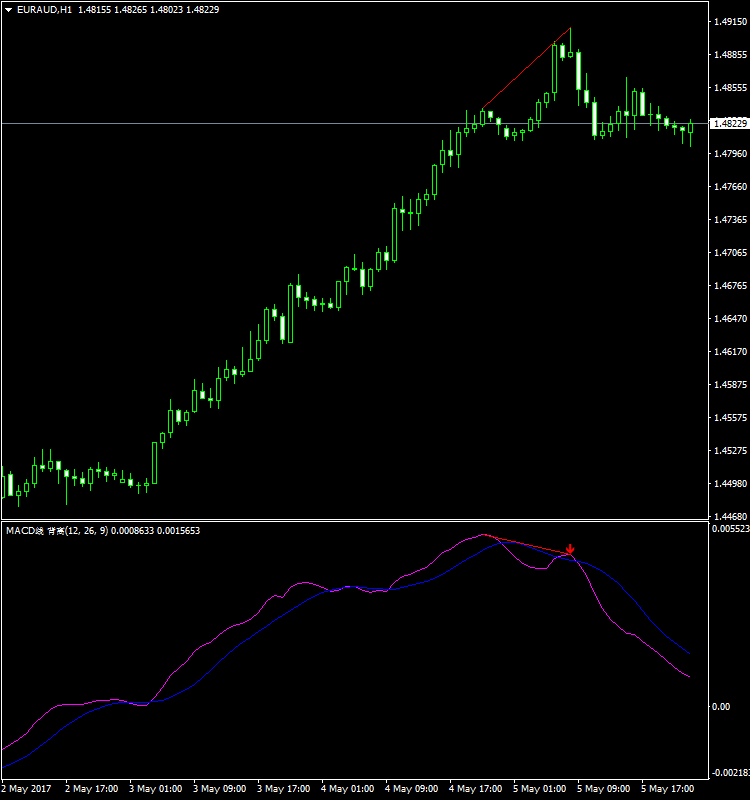Image resolution: width=750 pixels, height=800 pixels.
Task: Click the 1.46170 price axis label
Action: pyautogui.click(x=731, y=352)
